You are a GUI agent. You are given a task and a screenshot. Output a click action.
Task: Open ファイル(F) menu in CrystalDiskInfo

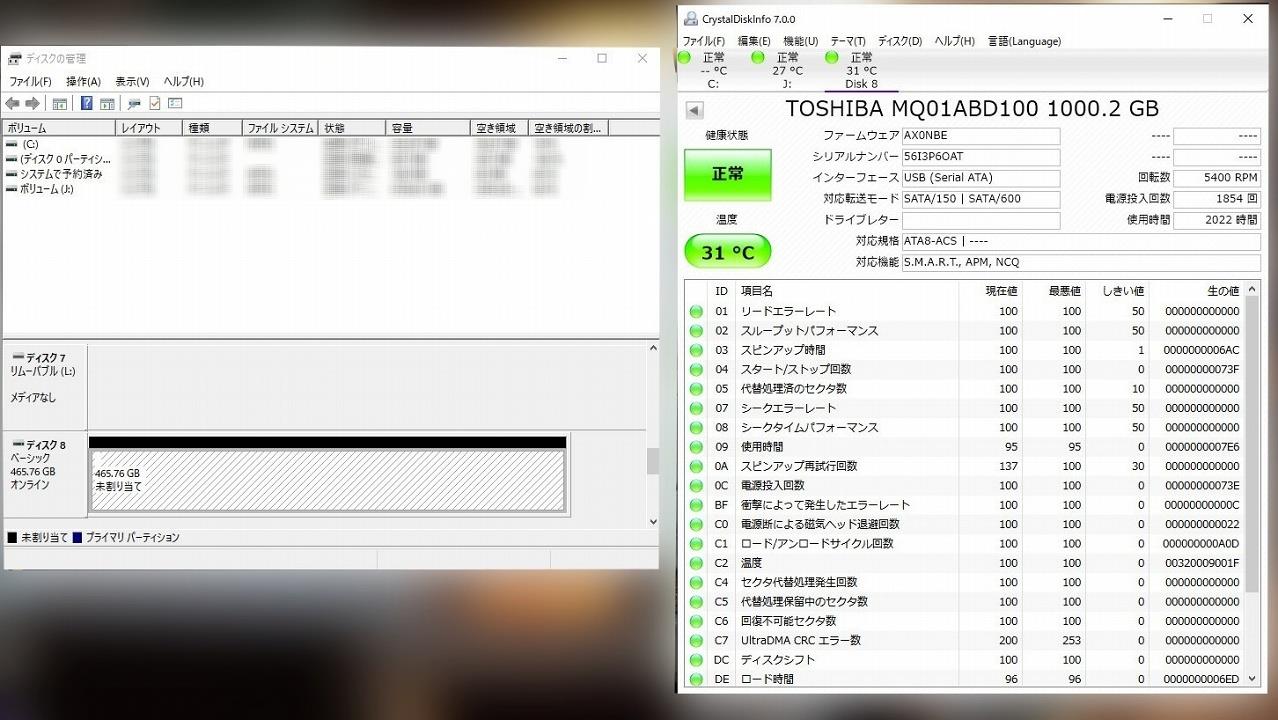click(704, 41)
